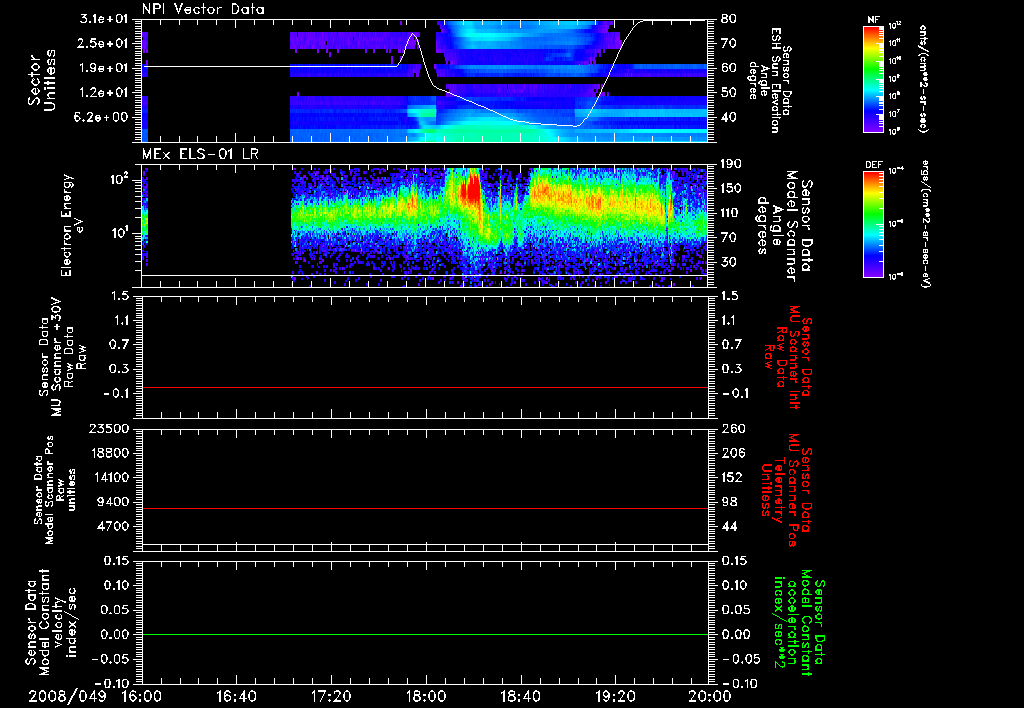Click the "Sector Unitless" axis title
The width and height of the screenshot is (1024, 708).
[x=42, y=80]
